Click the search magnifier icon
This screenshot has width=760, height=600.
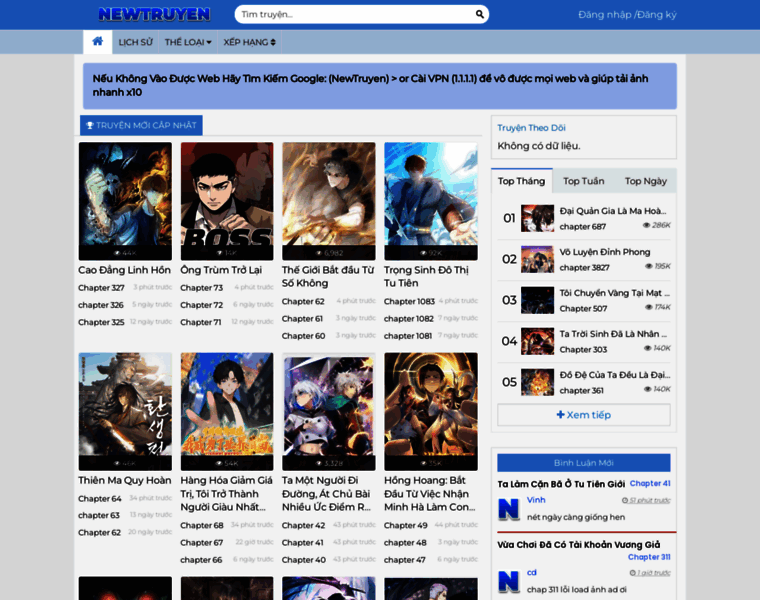[x=479, y=14]
